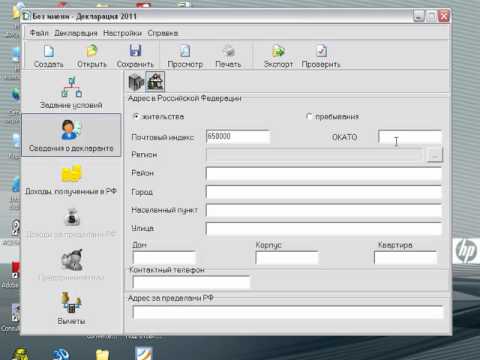Image resolution: width=480 pixels, height=360 pixels.
Task: Select Доходы, полученные в РФ section
Action: pos(71,179)
